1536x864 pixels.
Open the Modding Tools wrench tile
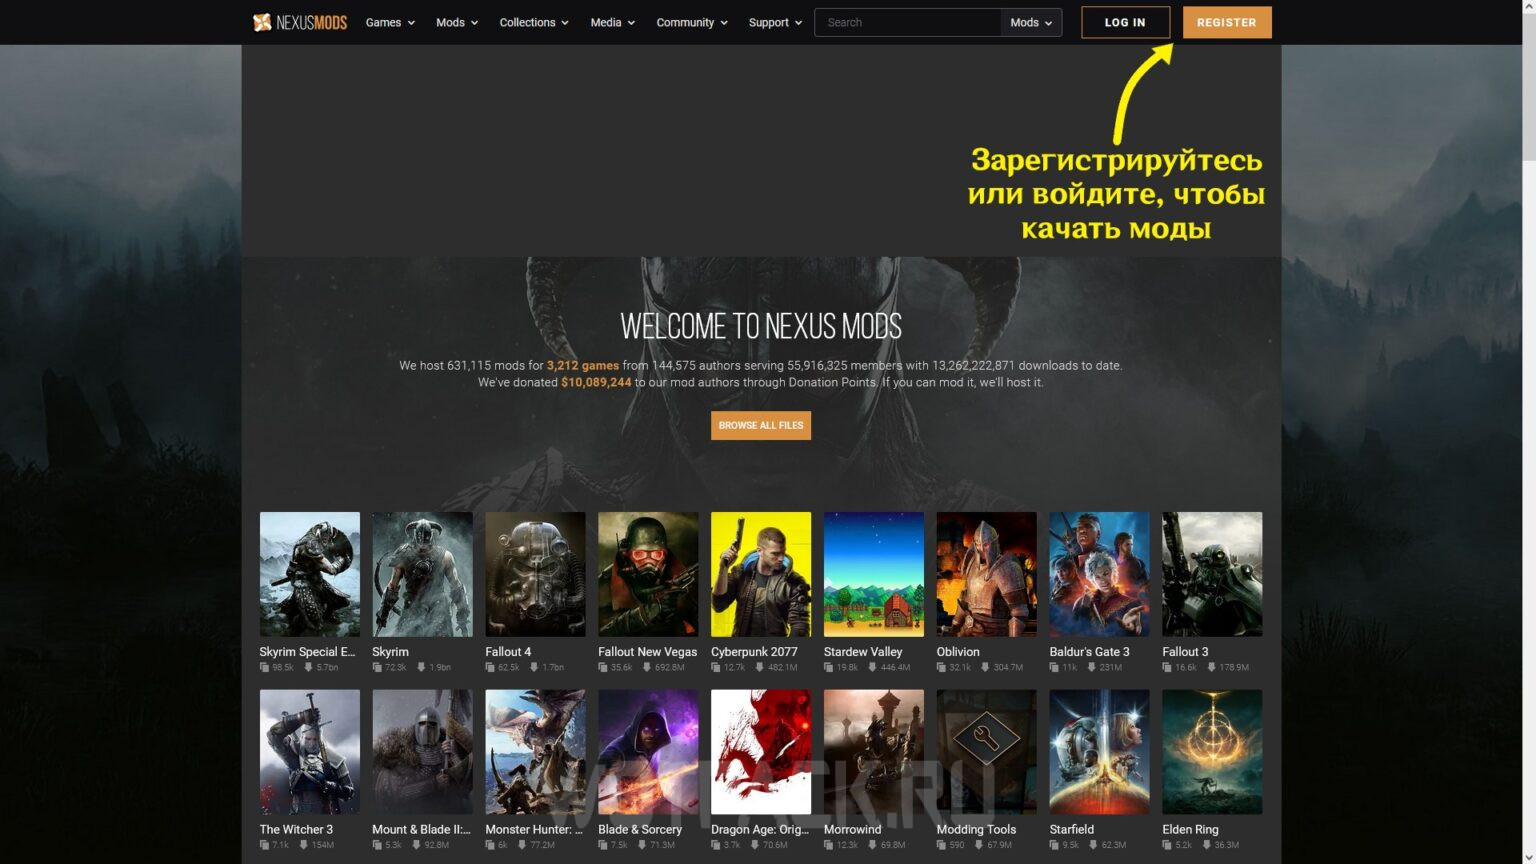(x=986, y=751)
